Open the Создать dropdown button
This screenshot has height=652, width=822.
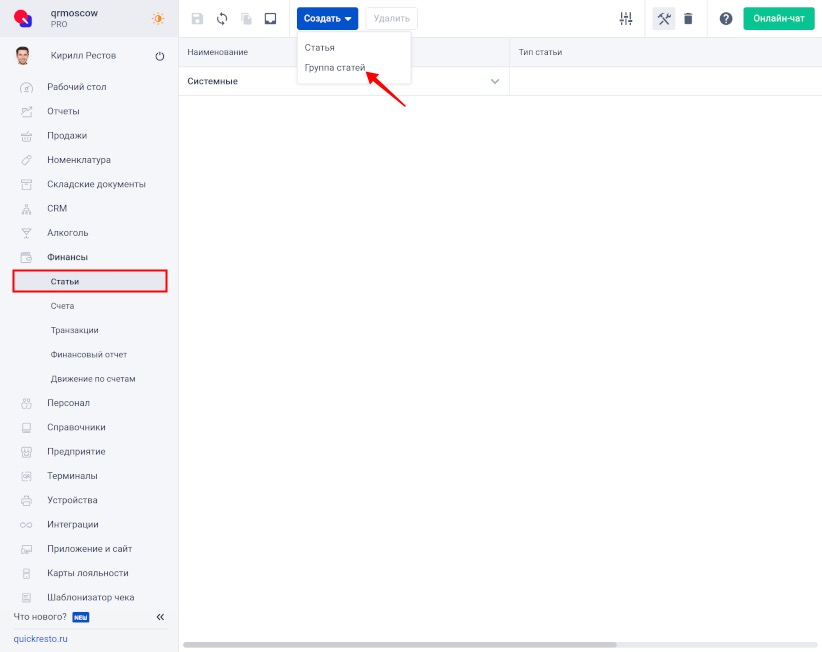coord(327,18)
